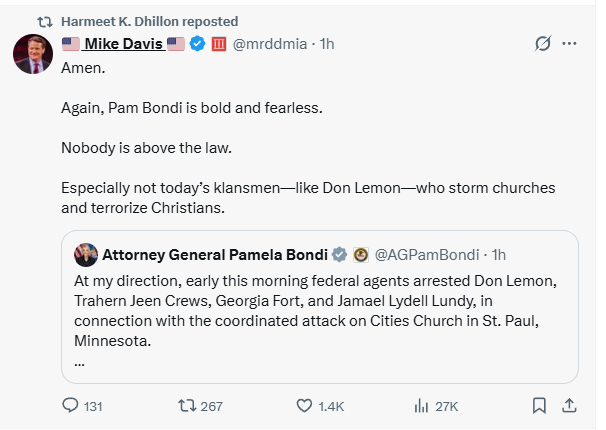Click the red affiliation badge beside Mike Davis
606x430 pixels.
tap(219, 44)
